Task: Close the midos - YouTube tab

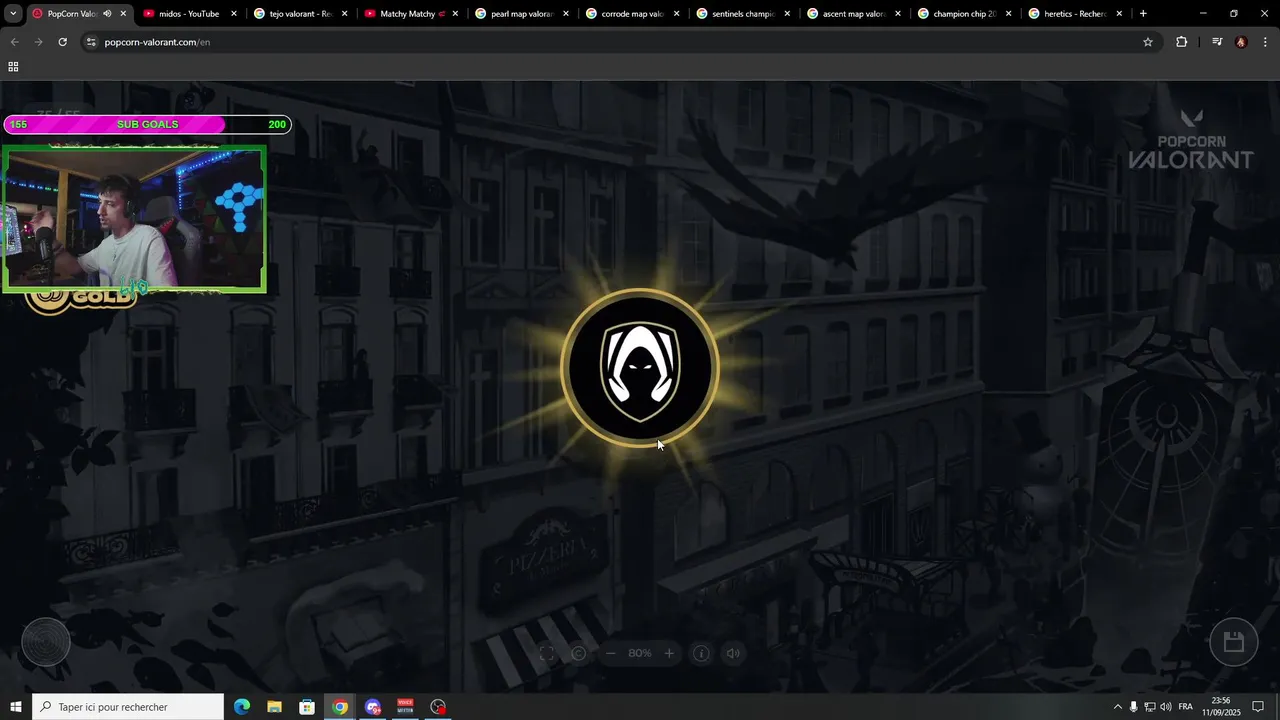Action: tap(234, 14)
